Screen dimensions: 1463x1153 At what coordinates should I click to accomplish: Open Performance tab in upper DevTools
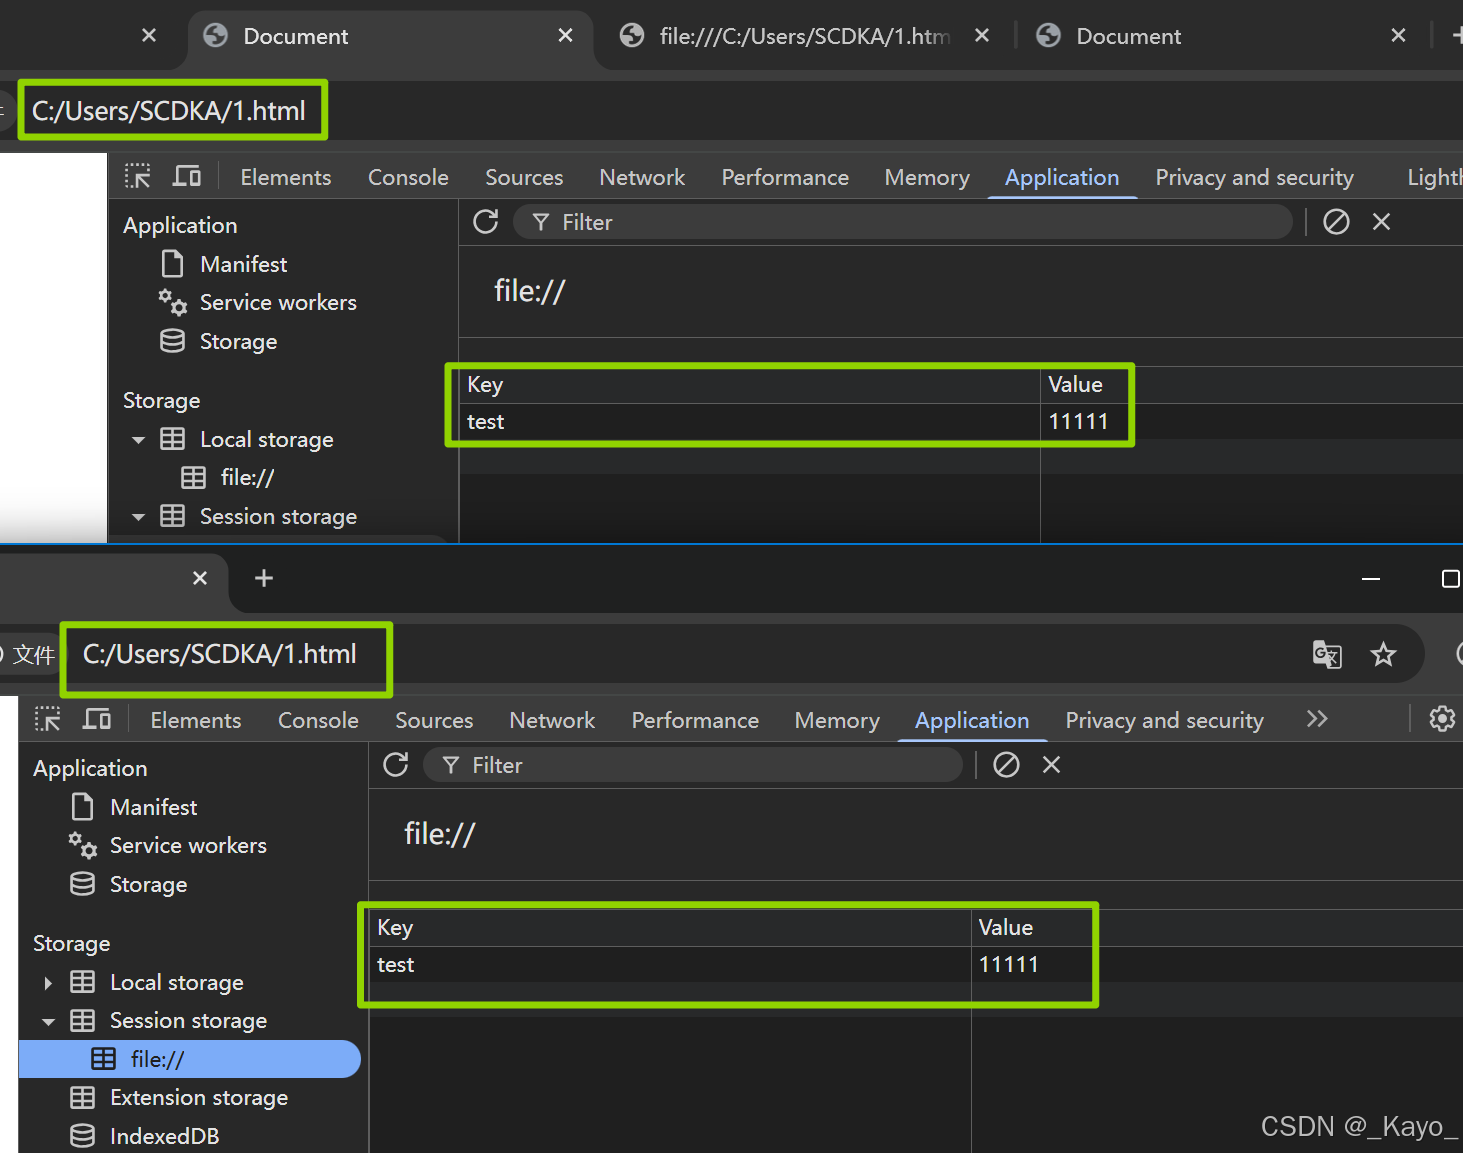click(785, 177)
